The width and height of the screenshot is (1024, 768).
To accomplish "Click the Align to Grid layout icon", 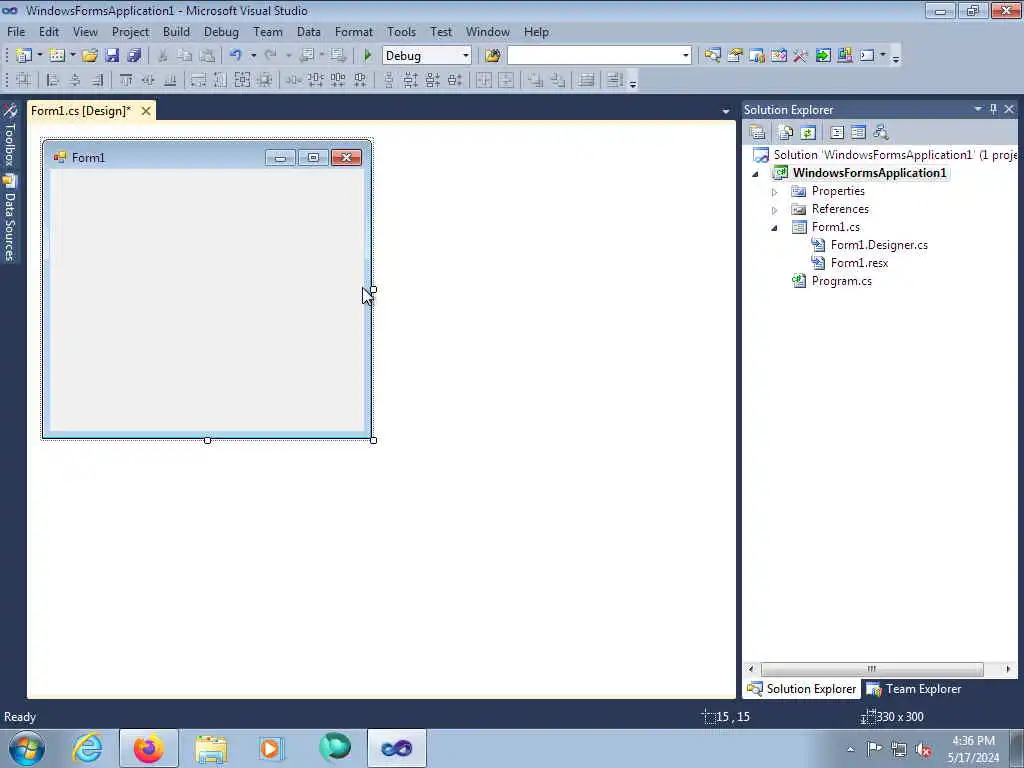I will (x=24, y=80).
